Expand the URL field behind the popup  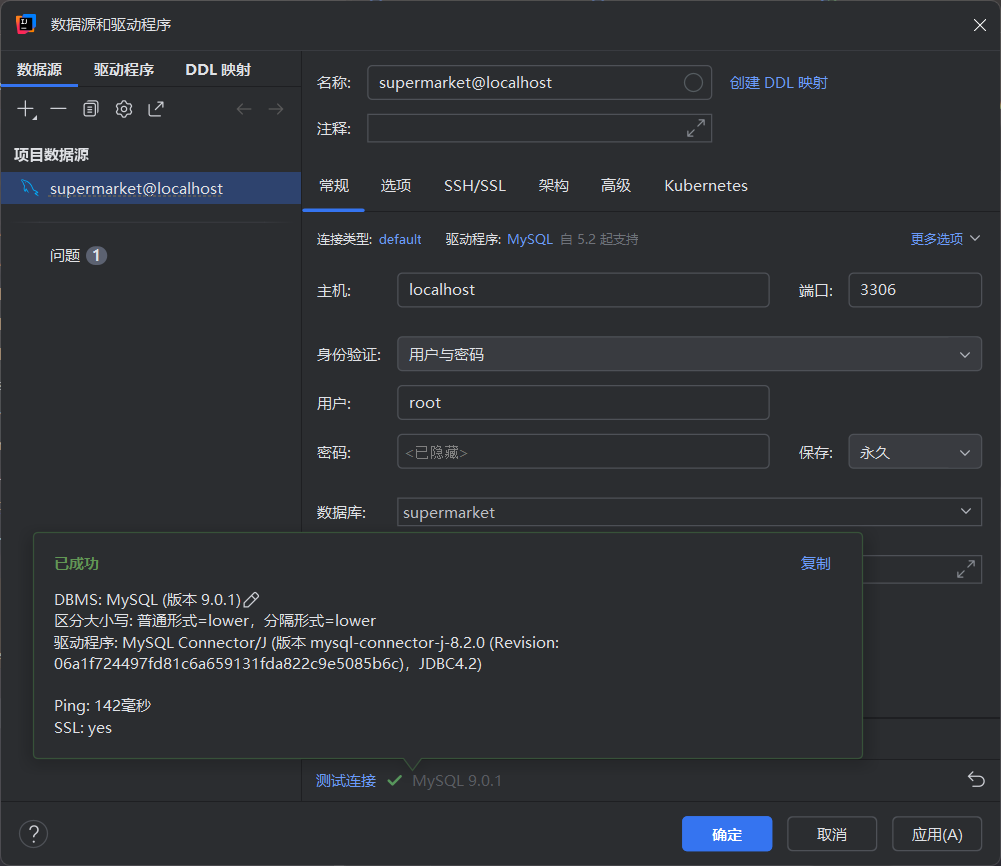click(x=966, y=569)
